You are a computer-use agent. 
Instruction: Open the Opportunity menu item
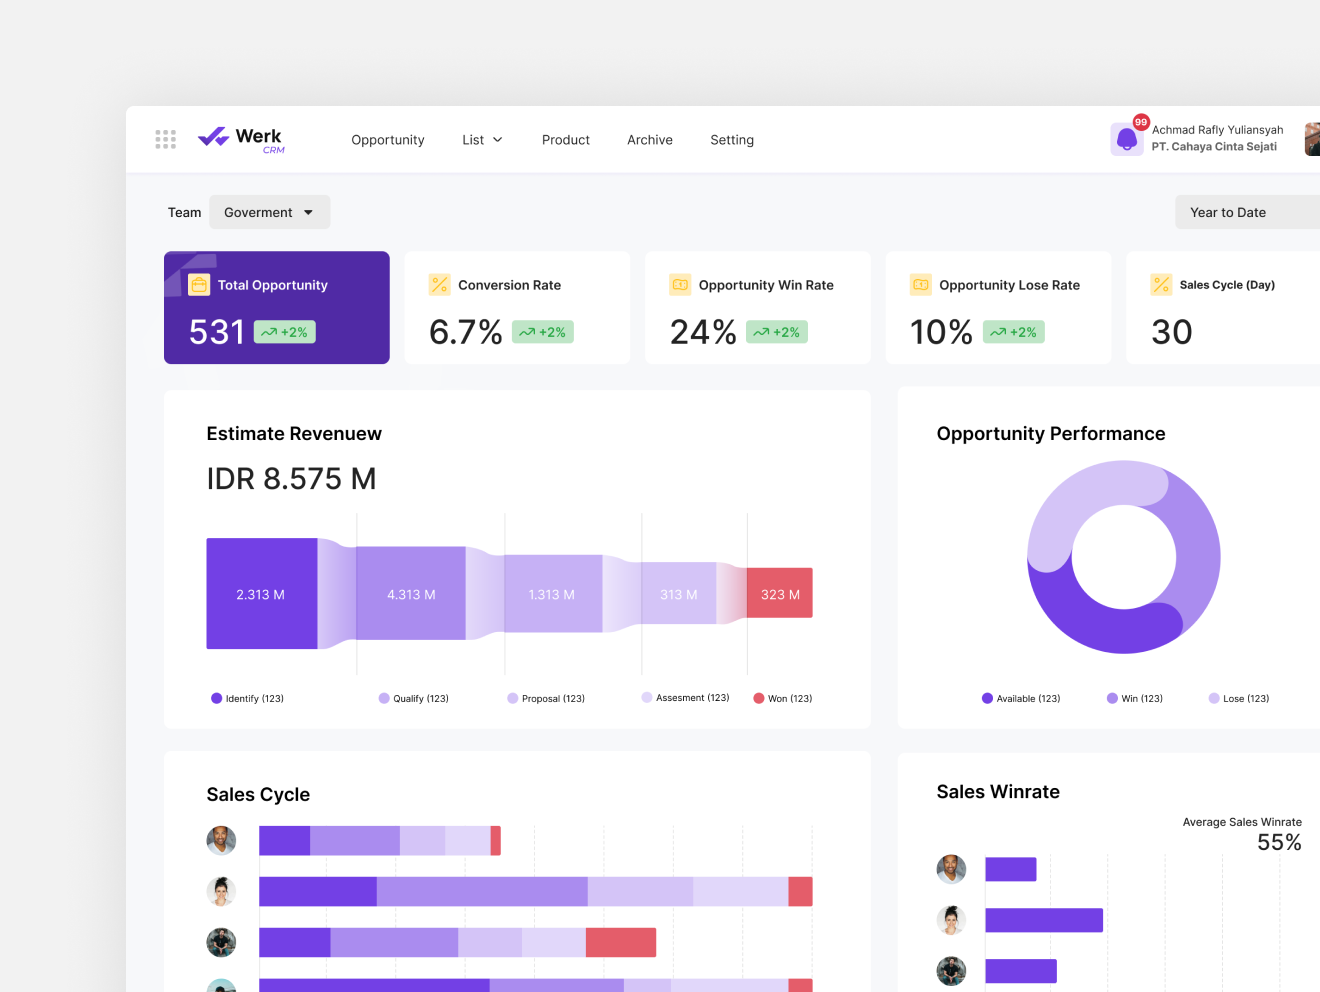(x=388, y=140)
